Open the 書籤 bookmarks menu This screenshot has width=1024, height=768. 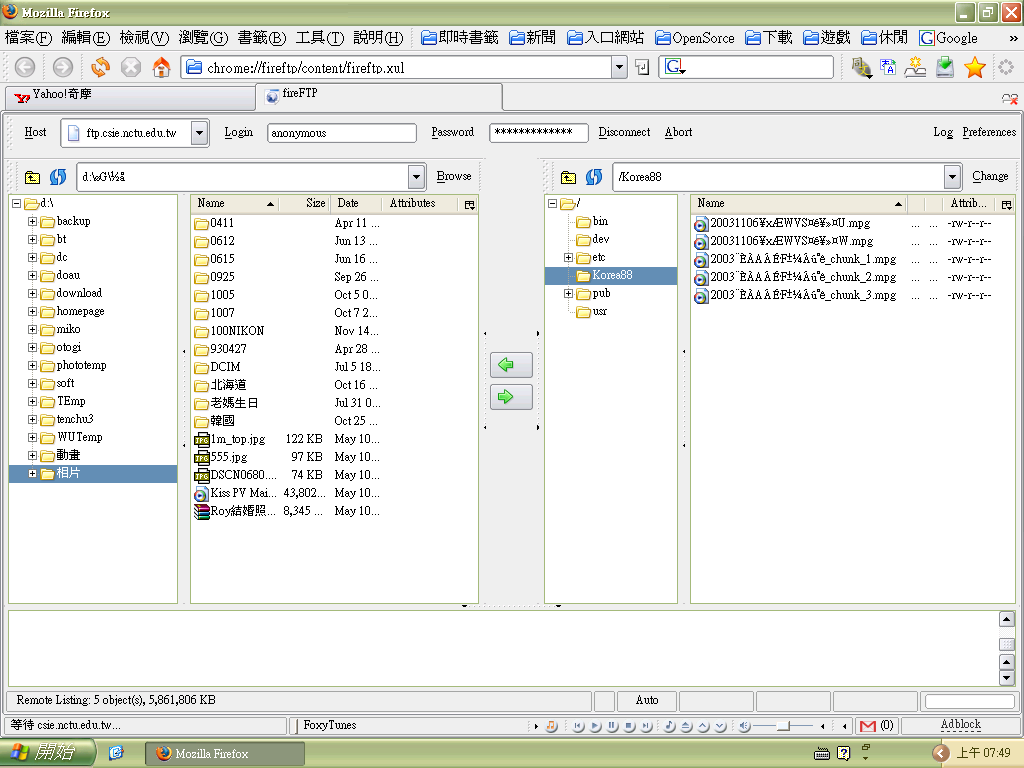[x=261, y=38]
